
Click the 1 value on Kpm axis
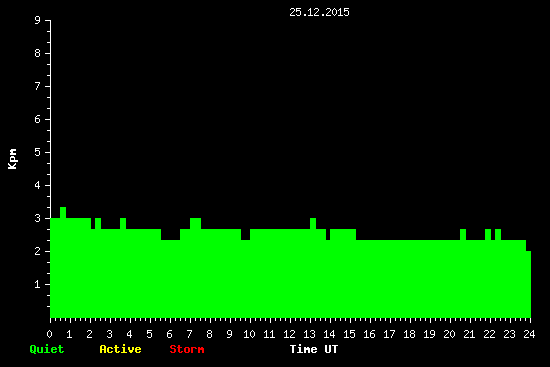point(38,284)
